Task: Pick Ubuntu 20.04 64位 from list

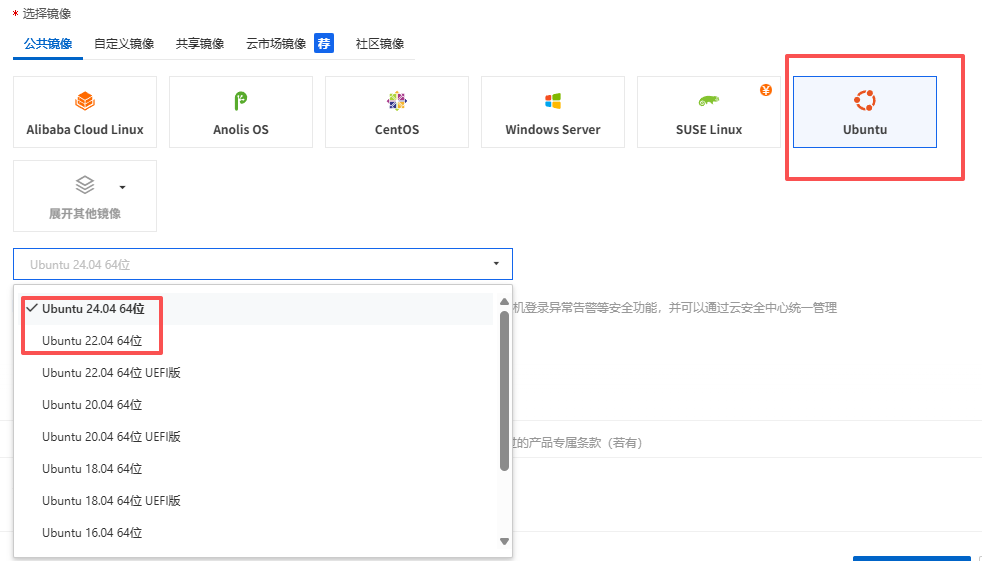Action: coord(92,405)
